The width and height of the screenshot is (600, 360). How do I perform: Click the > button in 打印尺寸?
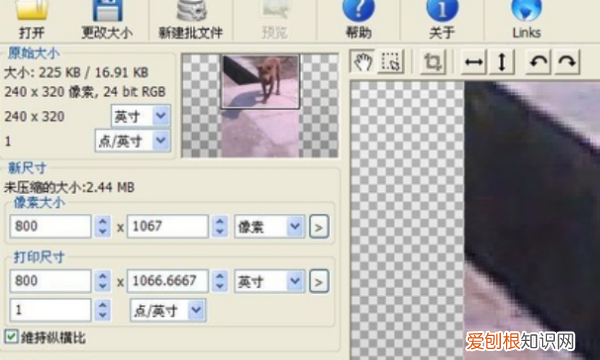(319, 281)
